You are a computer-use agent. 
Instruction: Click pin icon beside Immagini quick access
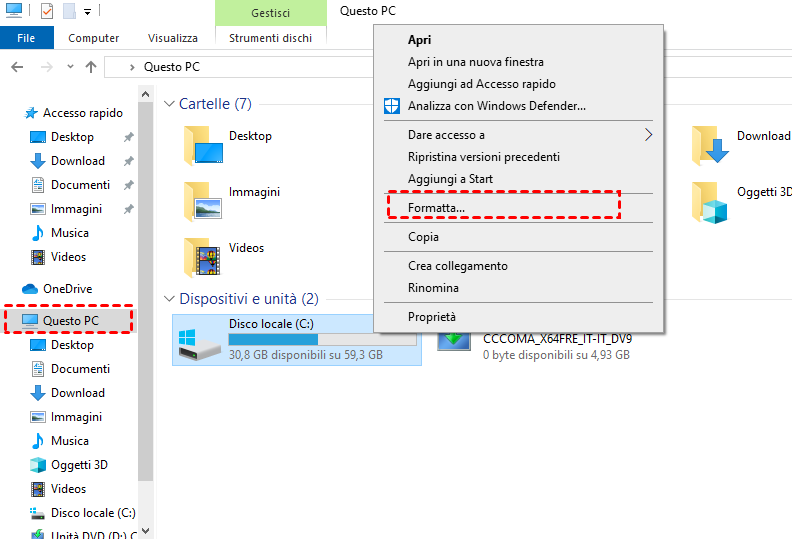click(129, 209)
